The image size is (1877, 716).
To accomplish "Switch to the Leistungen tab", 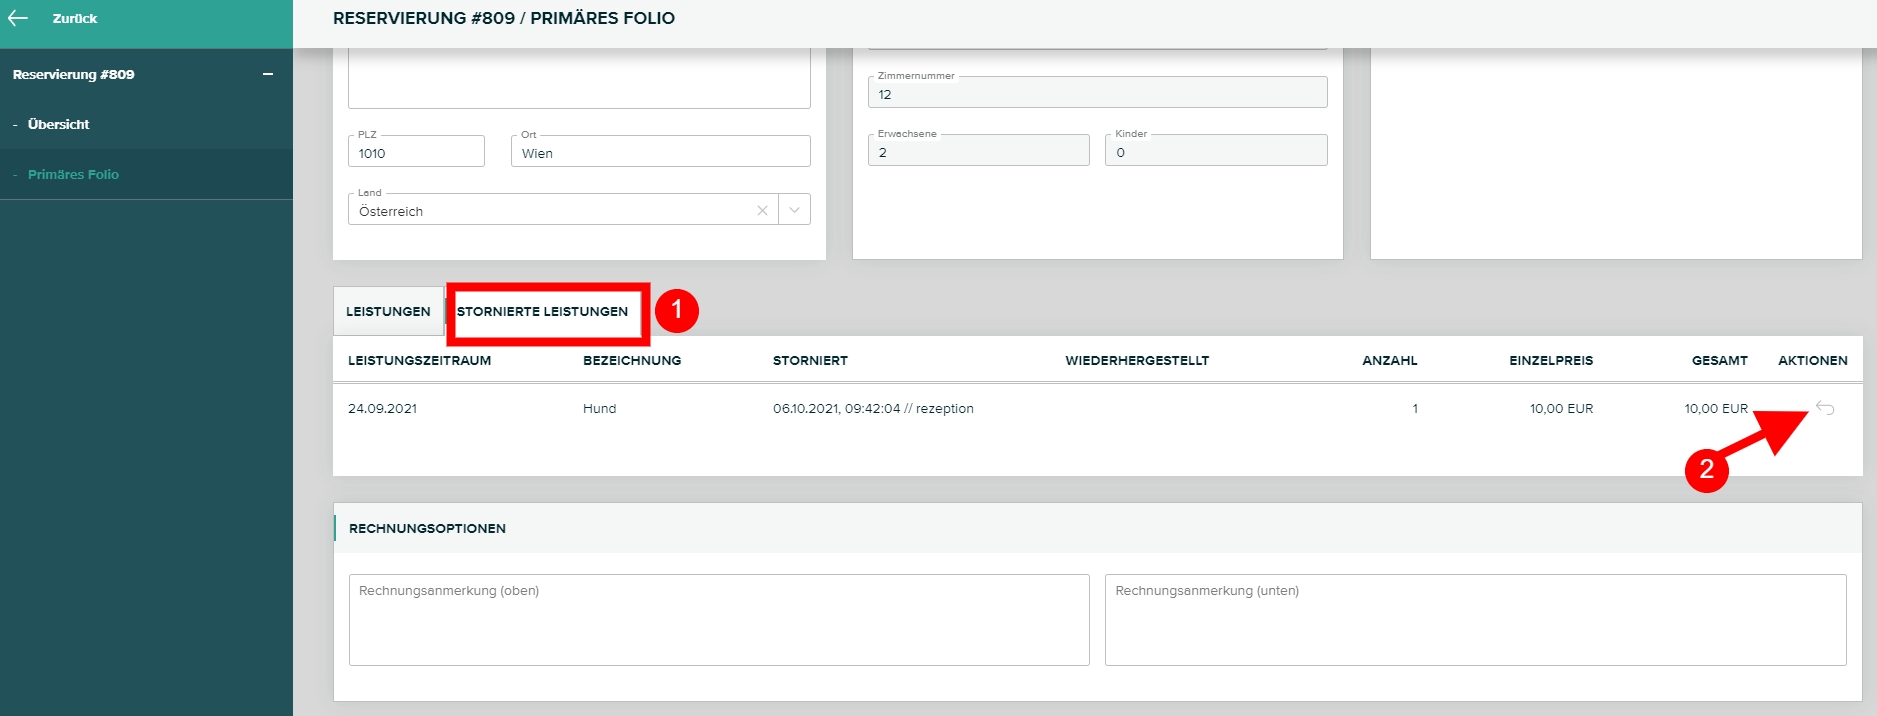I will point(388,311).
